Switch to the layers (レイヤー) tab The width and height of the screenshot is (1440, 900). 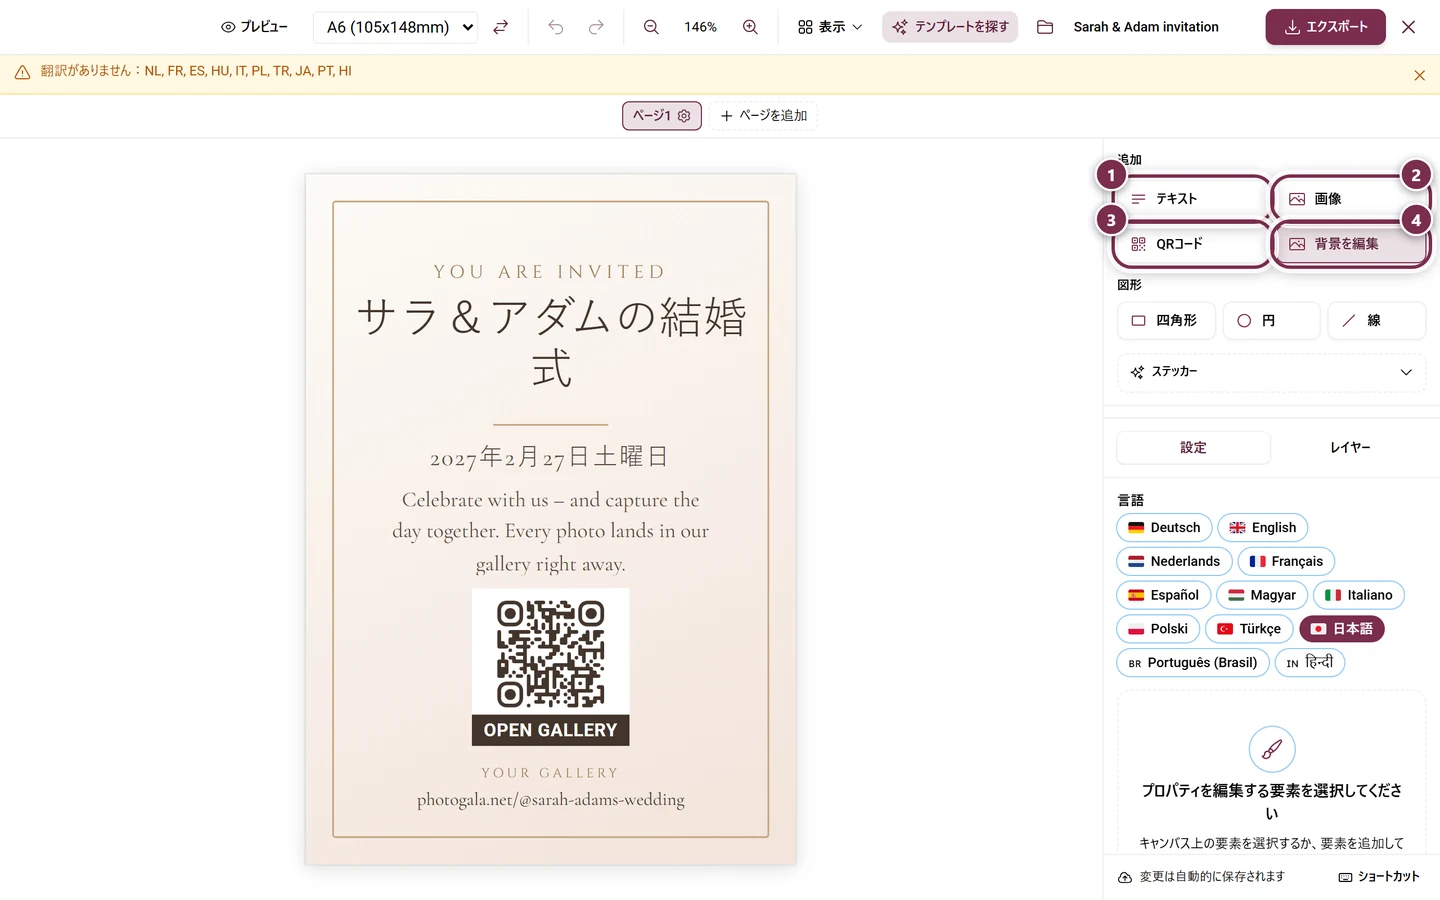tap(1349, 448)
